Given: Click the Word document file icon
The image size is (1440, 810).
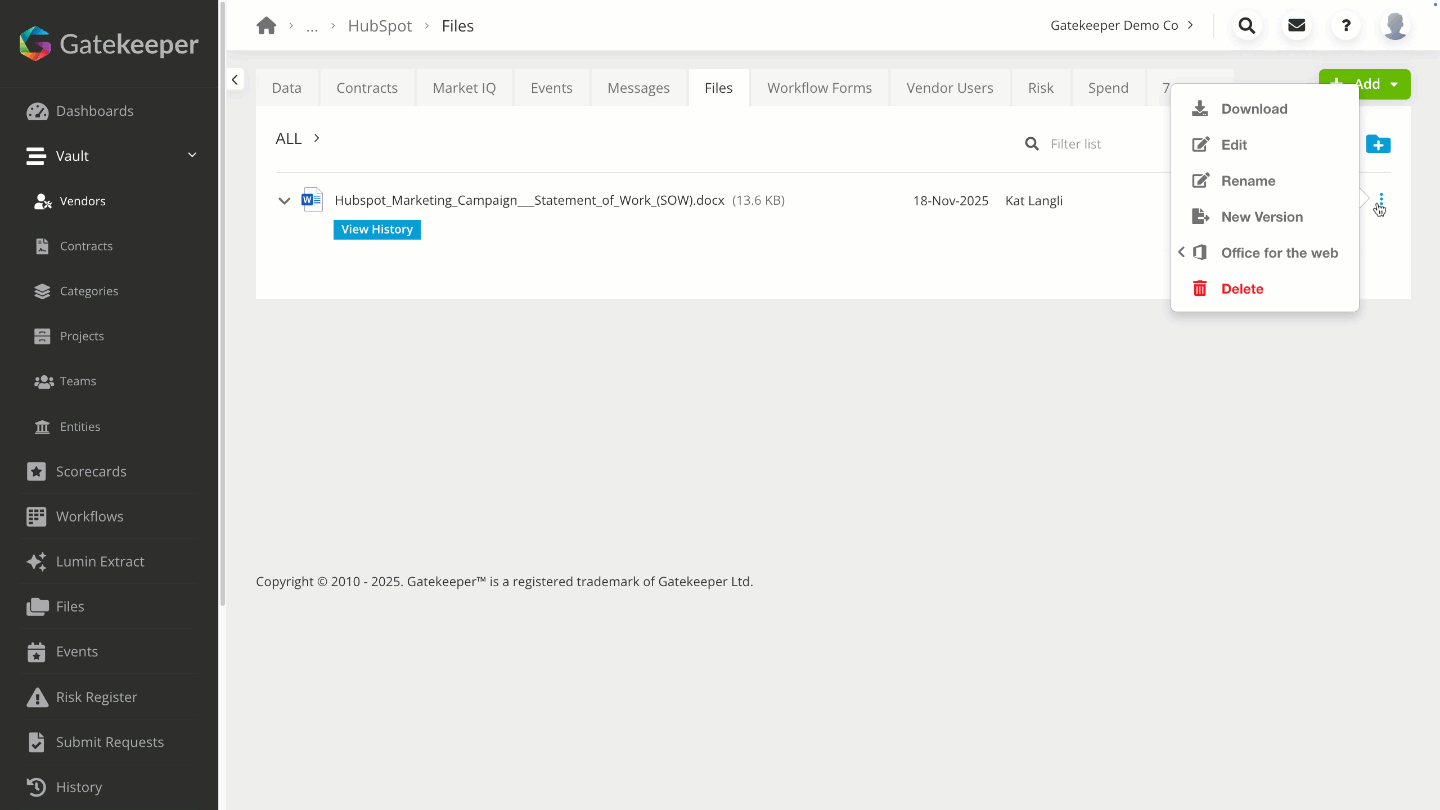Looking at the screenshot, I should tap(312, 200).
